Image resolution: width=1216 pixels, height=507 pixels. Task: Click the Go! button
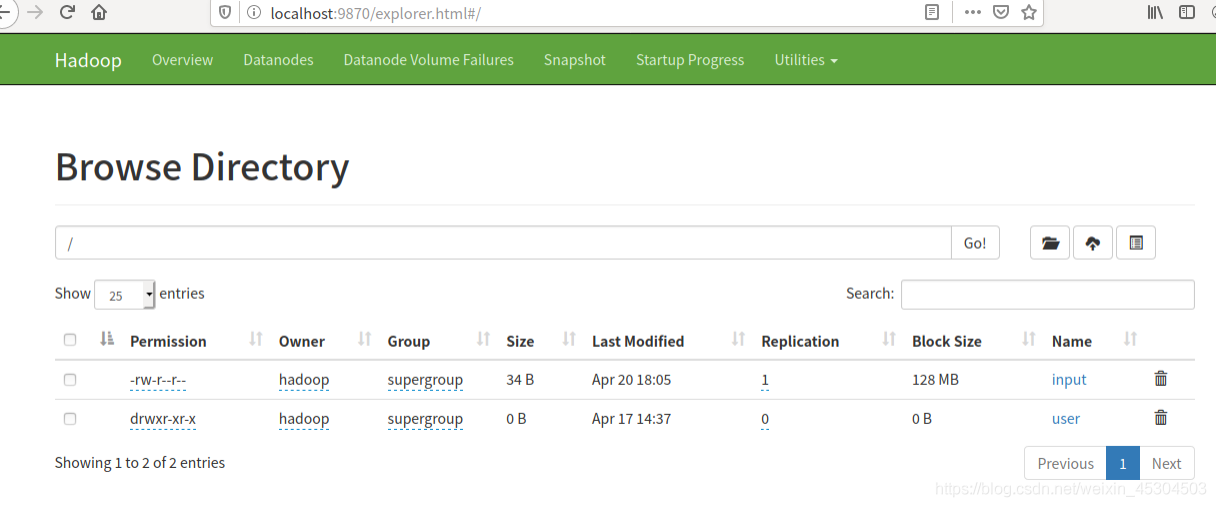coord(975,243)
